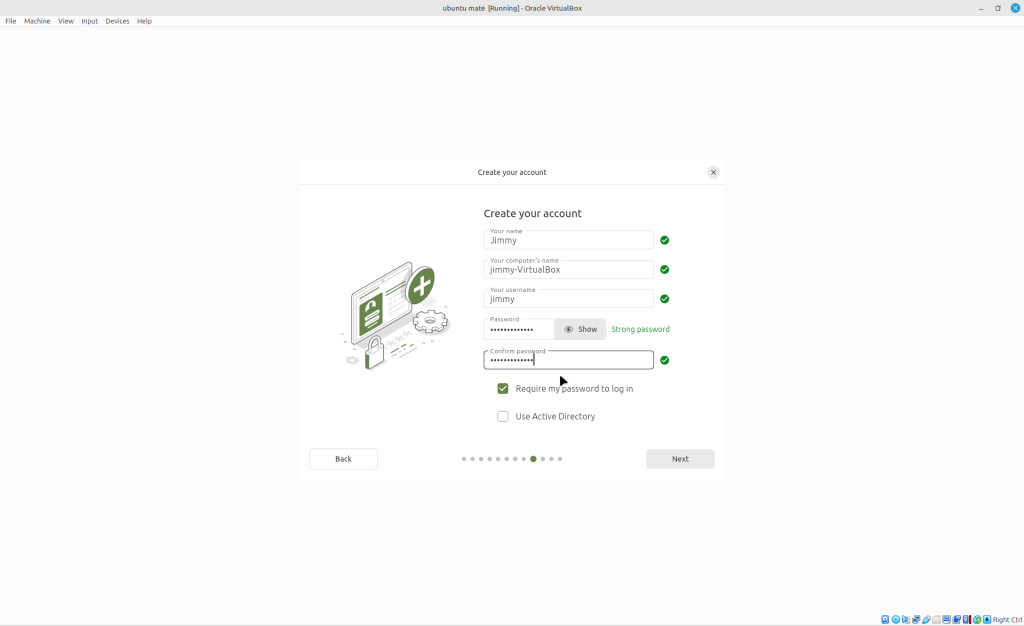Screen dimensions: 1024x626
Task: Go Back to previous installer step
Action: point(343,459)
